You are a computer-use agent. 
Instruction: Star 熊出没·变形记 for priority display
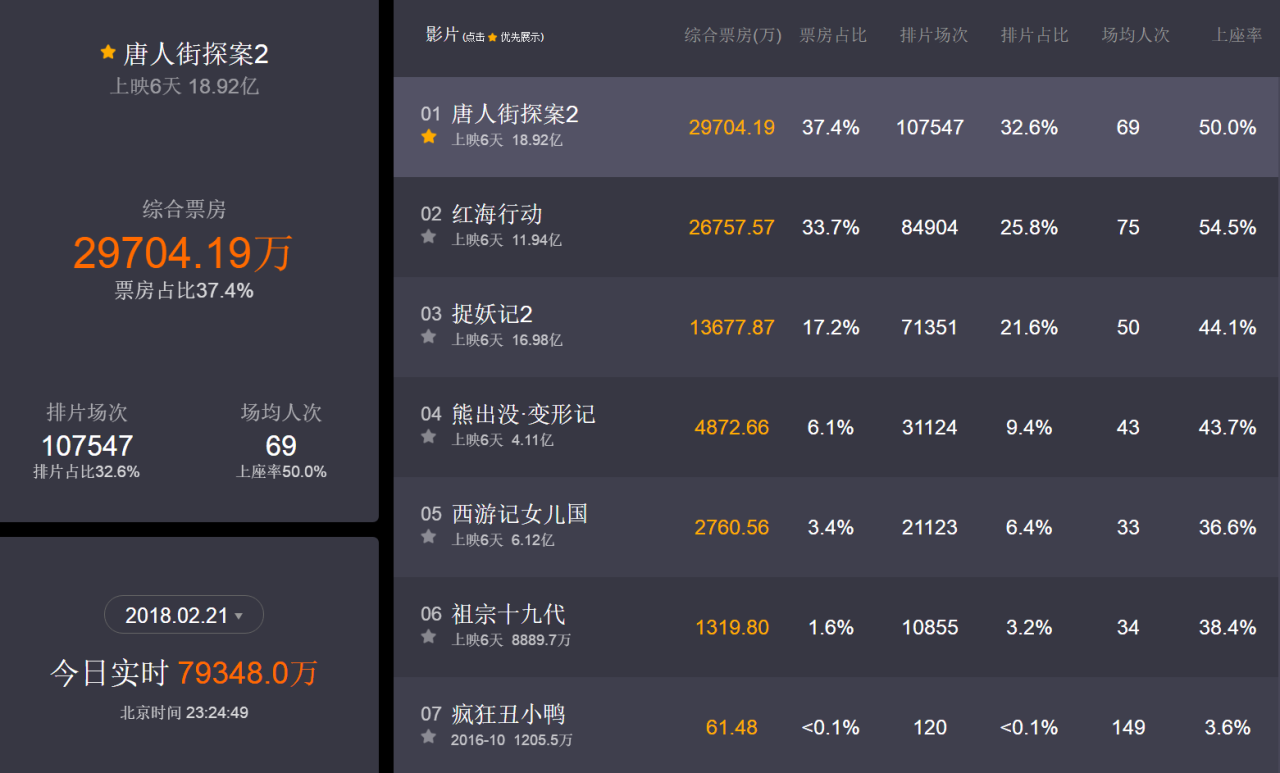(x=429, y=437)
